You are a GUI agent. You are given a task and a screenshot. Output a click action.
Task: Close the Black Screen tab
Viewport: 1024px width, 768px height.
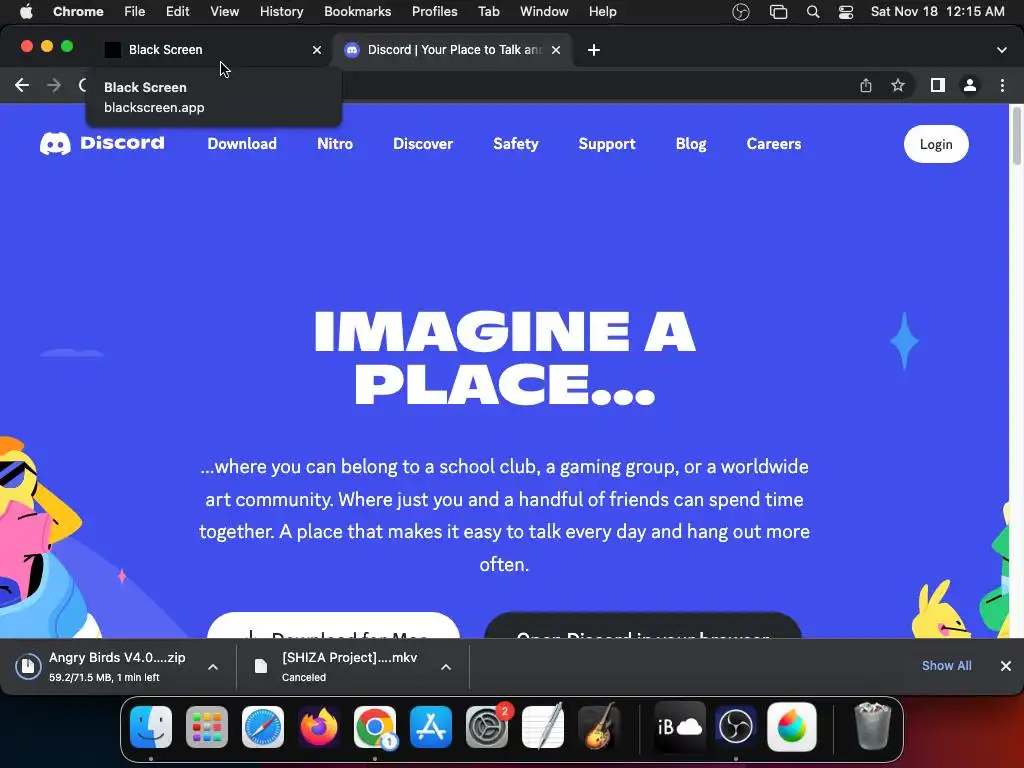click(x=317, y=50)
